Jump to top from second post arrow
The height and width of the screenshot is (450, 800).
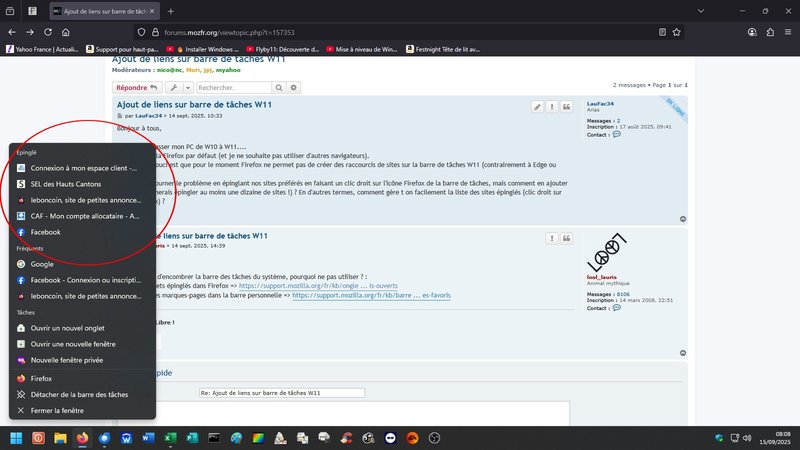click(x=683, y=353)
